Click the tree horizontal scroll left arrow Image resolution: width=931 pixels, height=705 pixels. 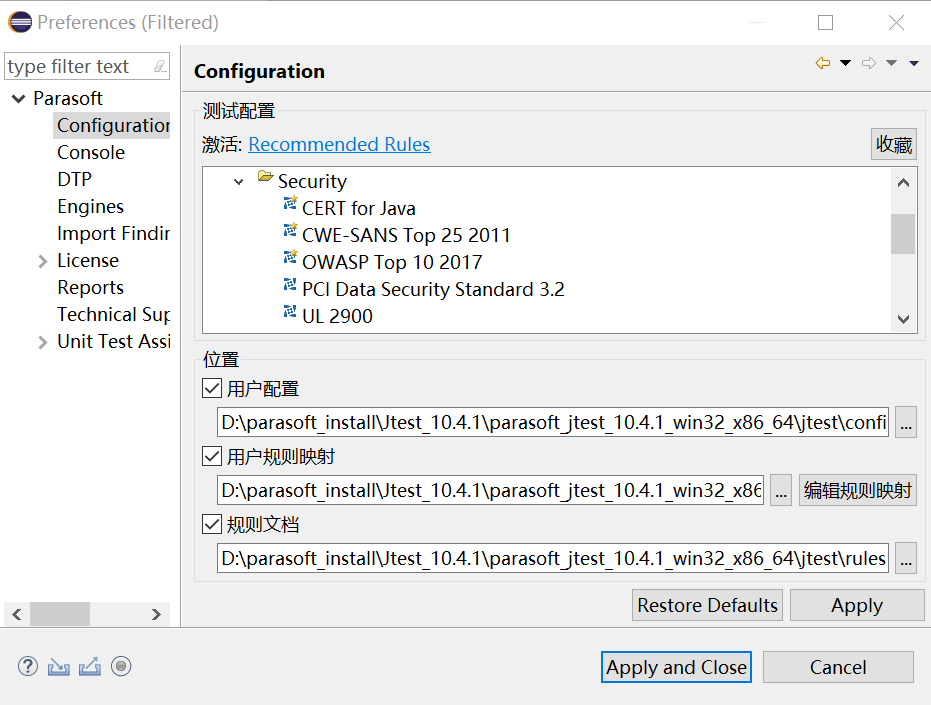pos(17,614)
